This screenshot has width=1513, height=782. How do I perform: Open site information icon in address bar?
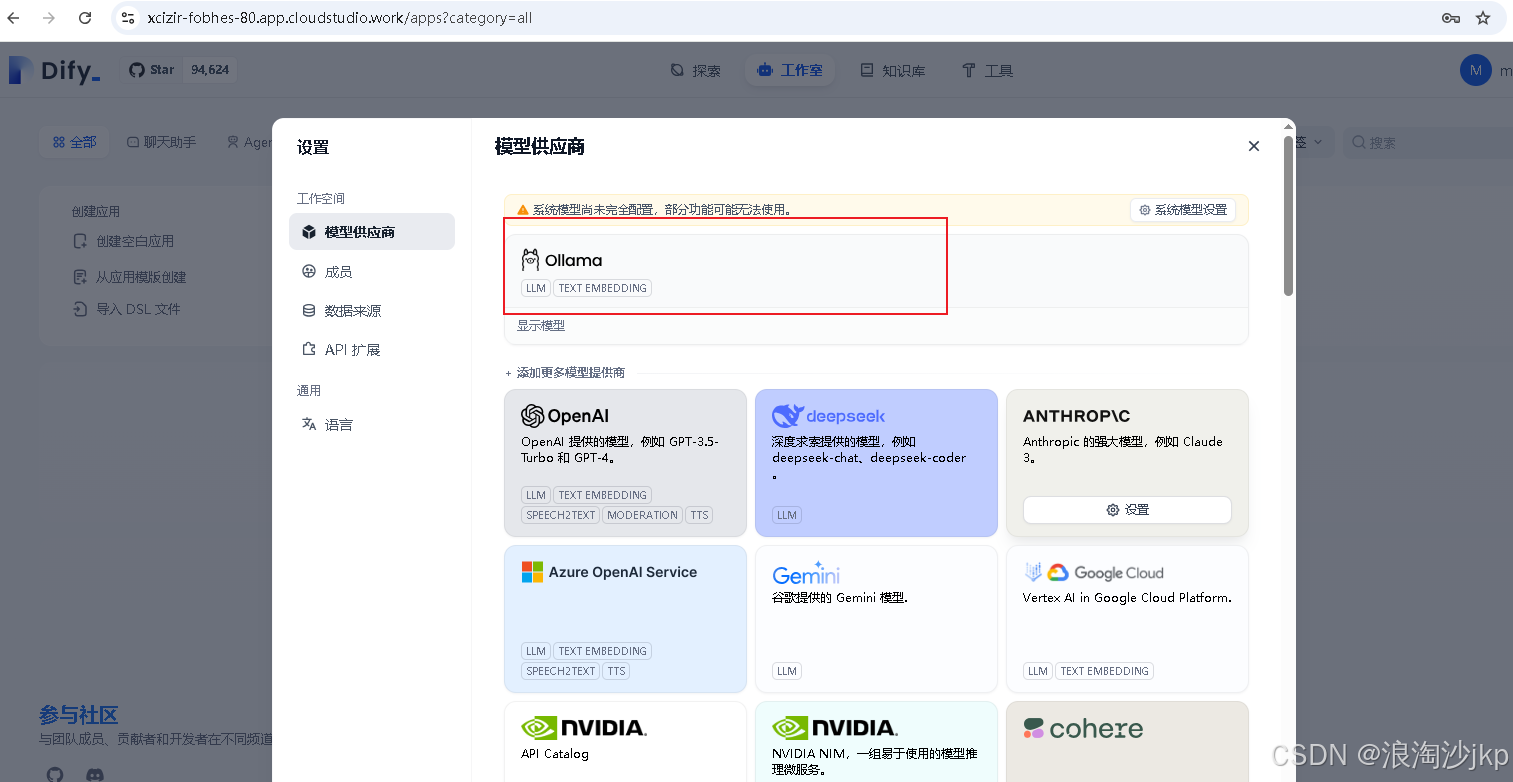pos(128,18)
